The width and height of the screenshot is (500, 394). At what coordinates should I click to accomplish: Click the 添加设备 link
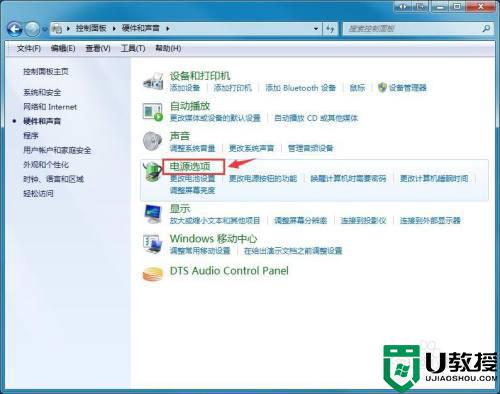point(185,88)
